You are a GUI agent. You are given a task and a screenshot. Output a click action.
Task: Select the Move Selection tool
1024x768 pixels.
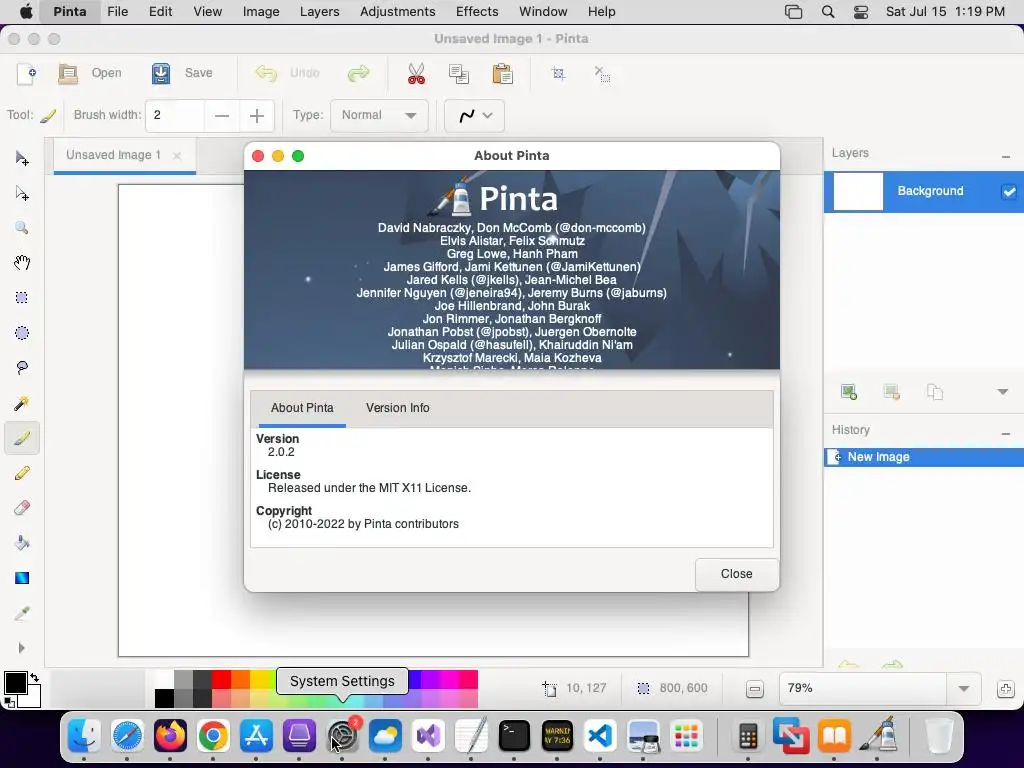tap(22, 193)
